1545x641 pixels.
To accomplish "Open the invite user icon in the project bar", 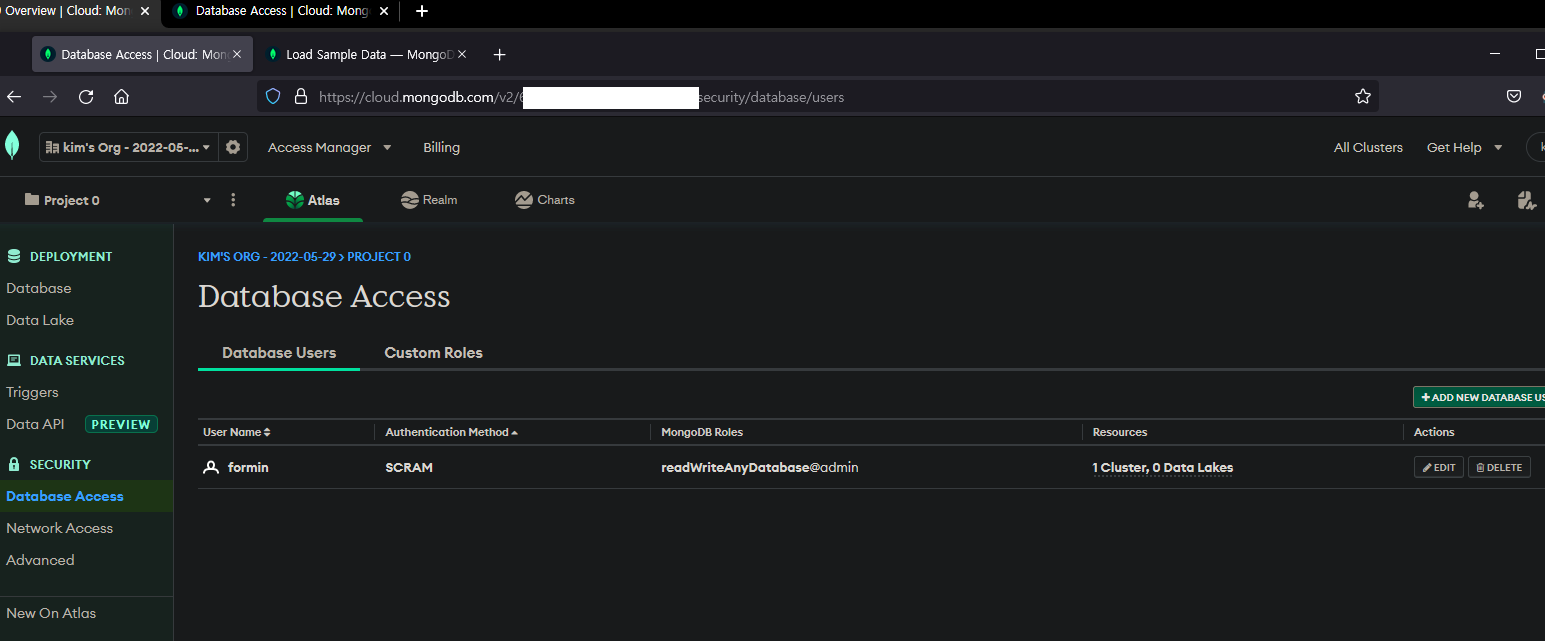I will (x=1475, y=200).
